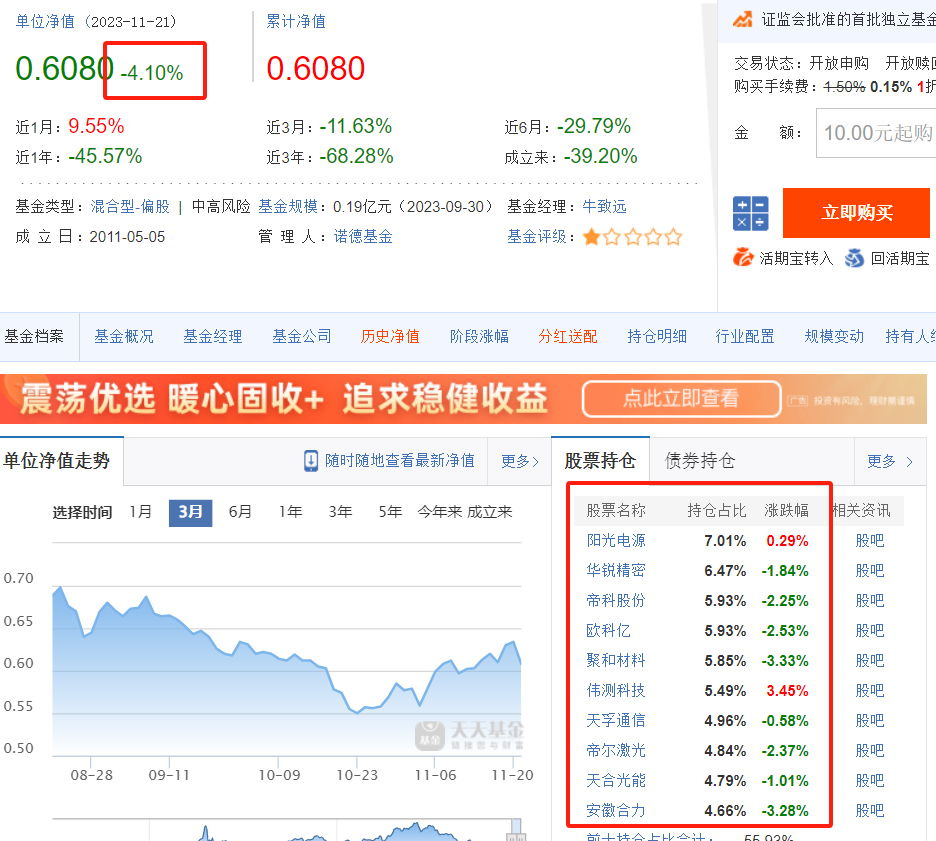Open 股吧 link in the 伟测科技 row
Screen dimensions: 936x841
coord(870,691)
